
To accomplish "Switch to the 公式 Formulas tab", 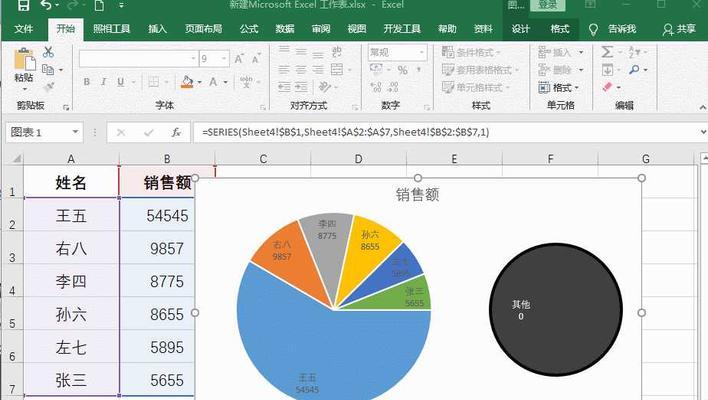I will (x=249, y=29).
